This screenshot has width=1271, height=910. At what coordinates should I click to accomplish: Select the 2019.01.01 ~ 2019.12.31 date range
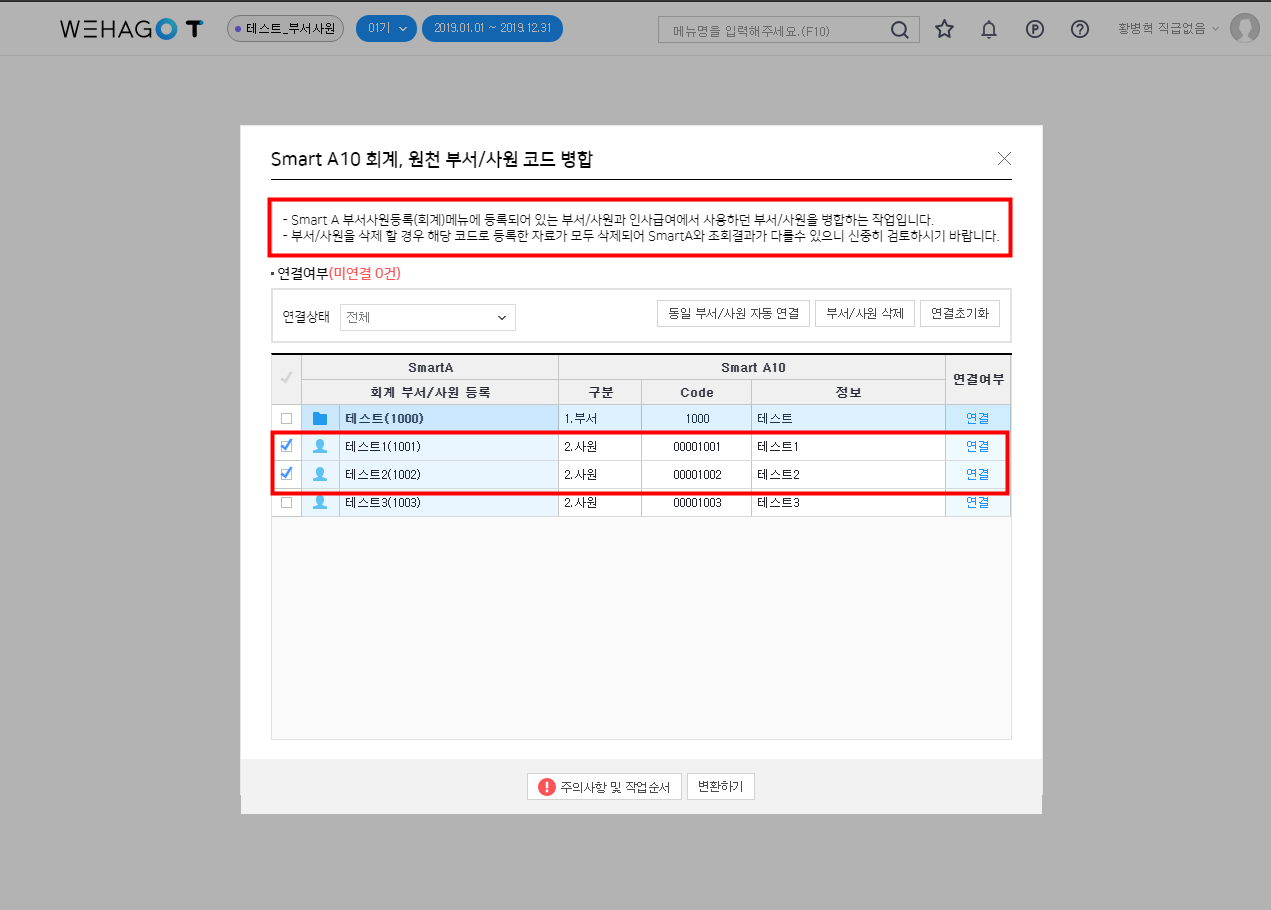pyautogui.click(x=492, y=29)
